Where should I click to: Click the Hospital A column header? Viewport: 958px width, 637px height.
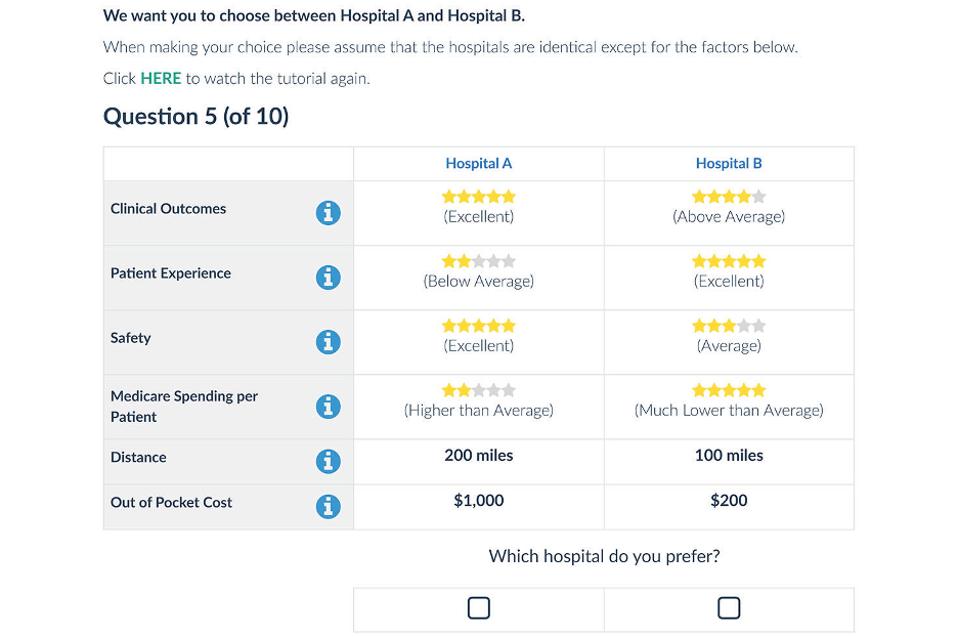point(478,163)
